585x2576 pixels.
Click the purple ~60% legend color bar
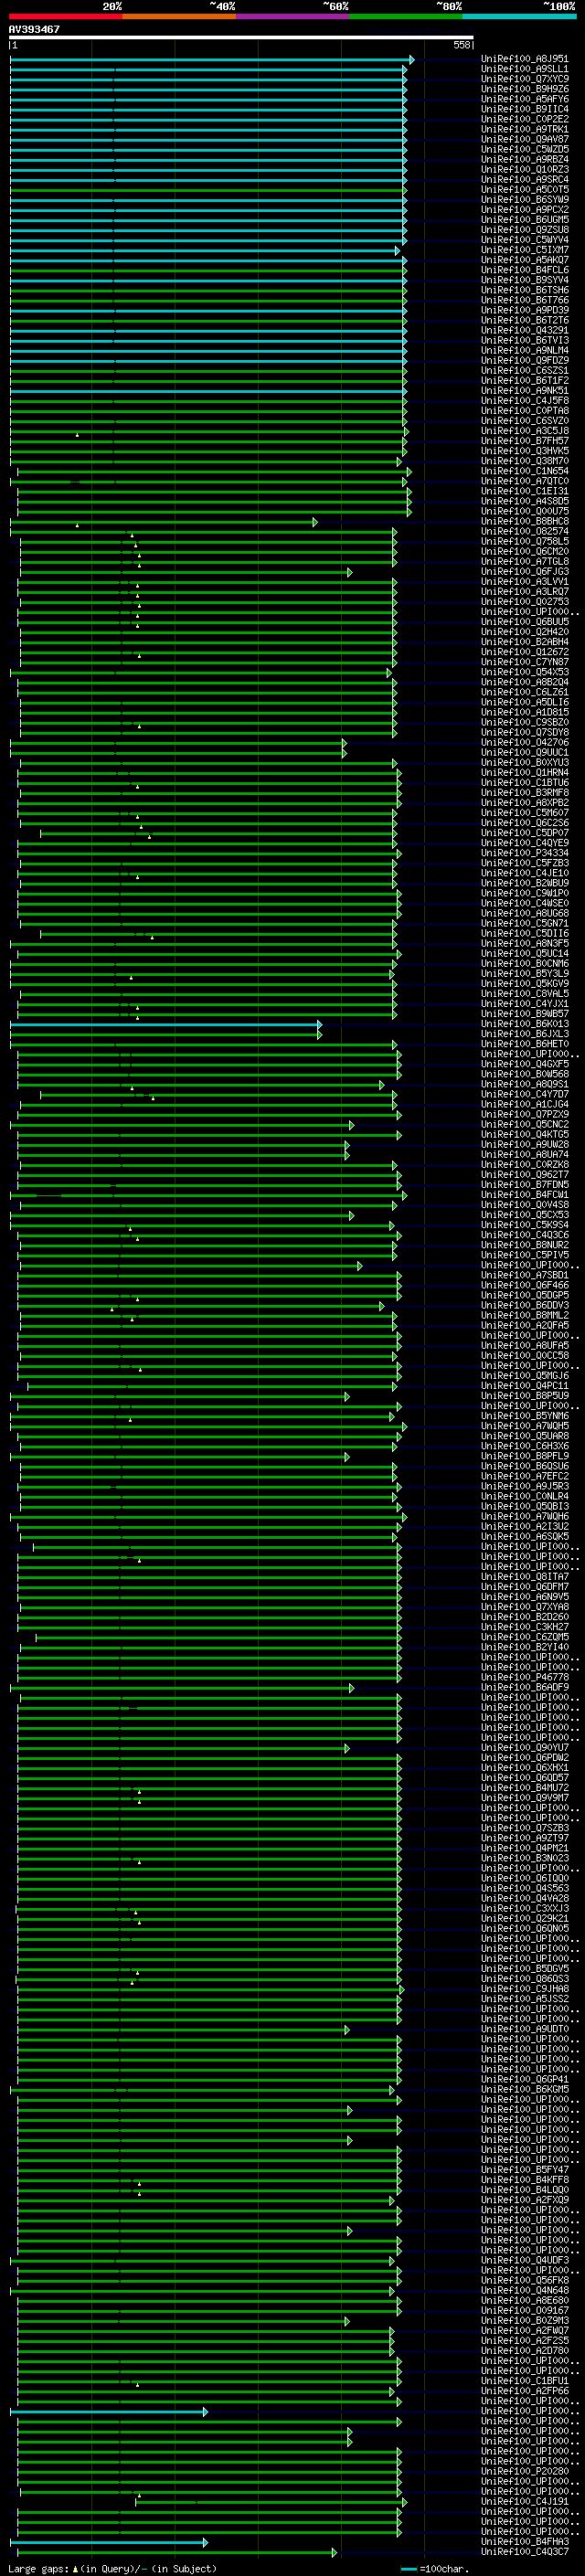tap(293, 17)
